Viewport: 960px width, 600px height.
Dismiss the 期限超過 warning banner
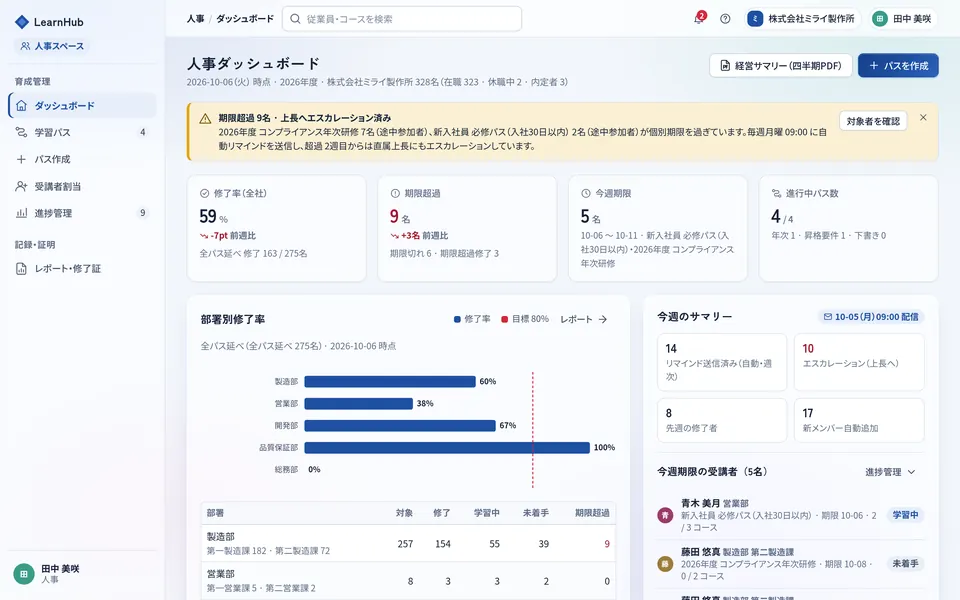coord(923,118)
